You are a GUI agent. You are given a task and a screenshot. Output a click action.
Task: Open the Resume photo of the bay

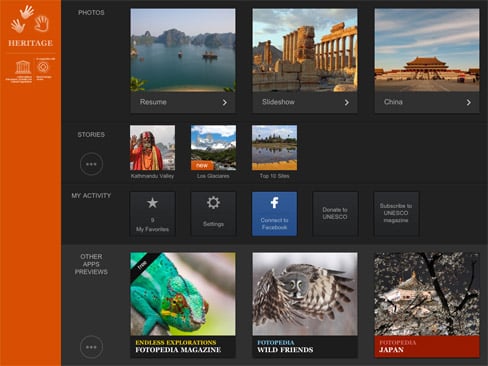coord(183,50)
